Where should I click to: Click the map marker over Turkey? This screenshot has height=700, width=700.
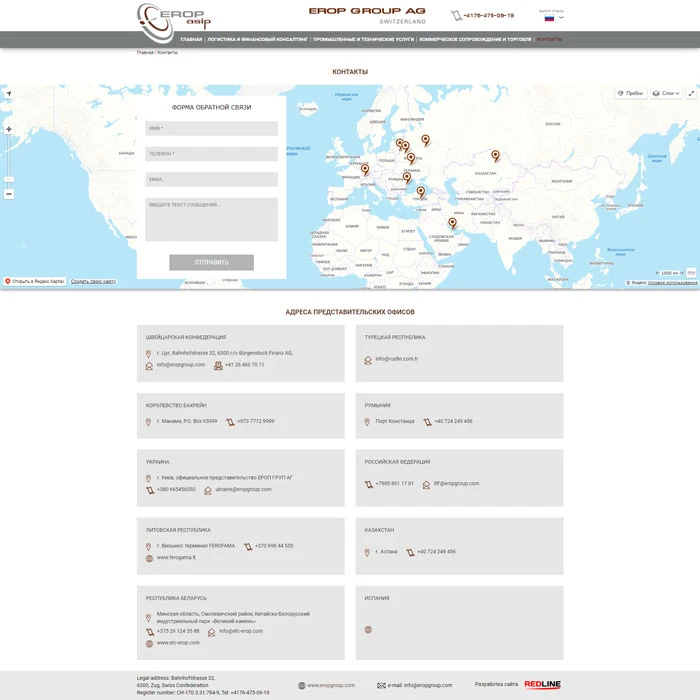pos(421,192)
